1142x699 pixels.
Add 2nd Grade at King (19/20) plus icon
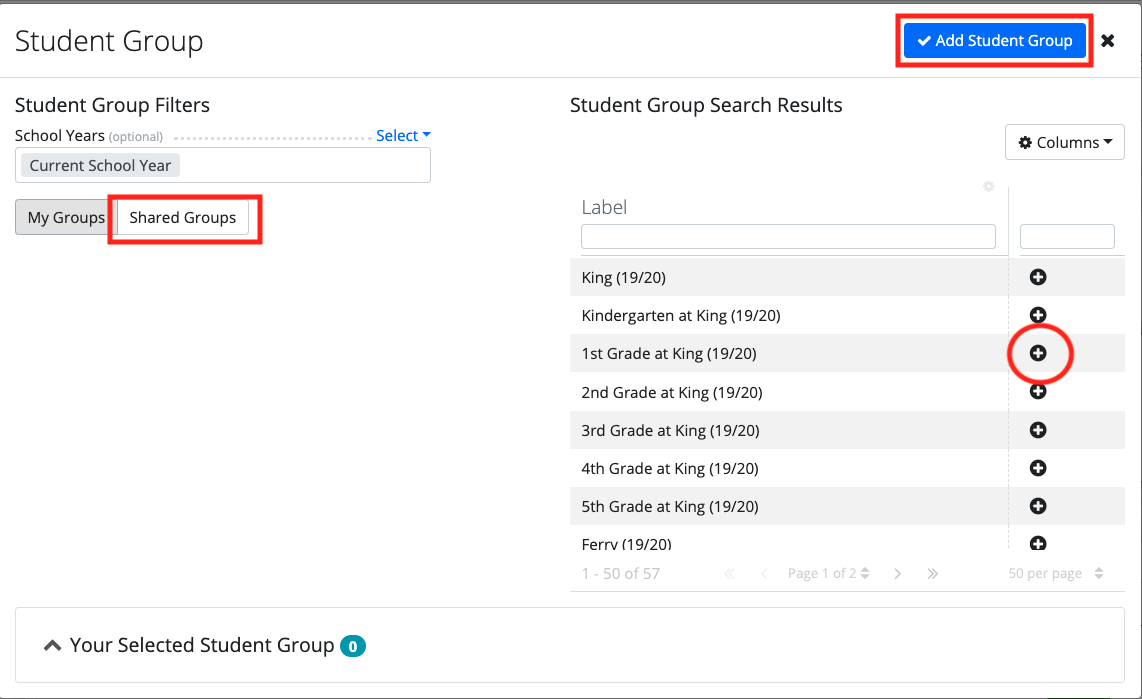click(1038, 392)
